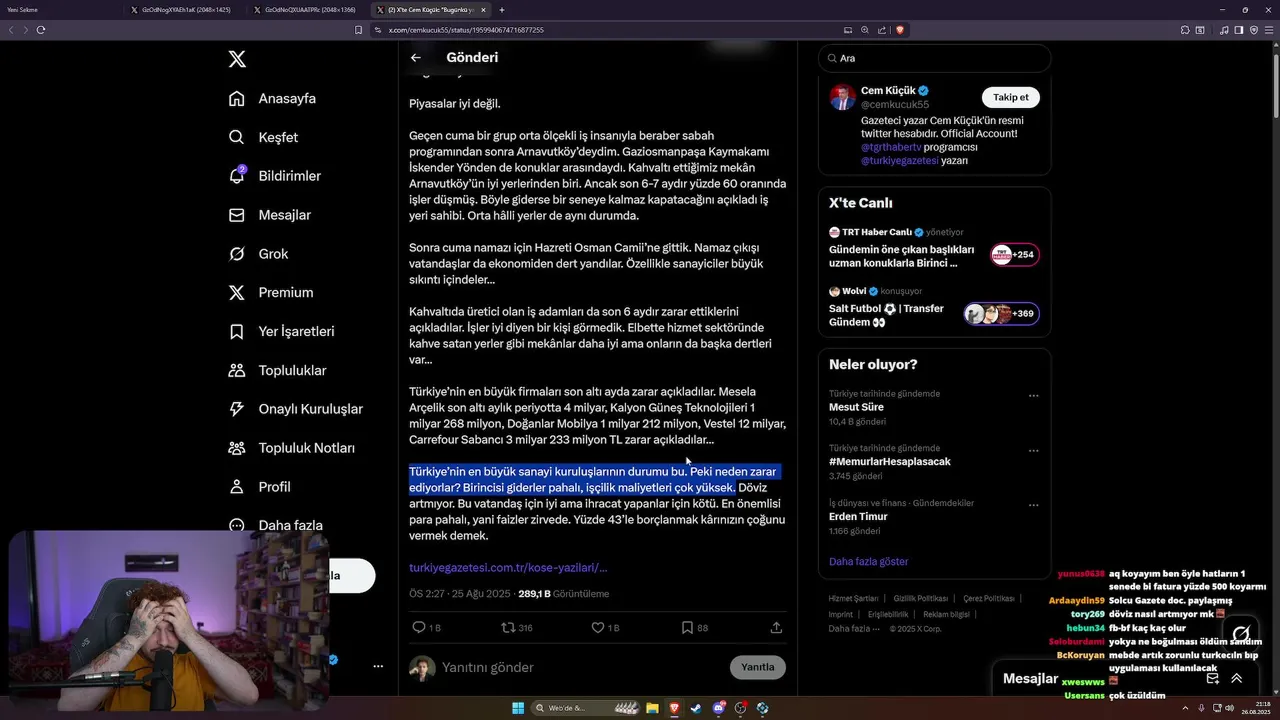Click the browser bookmark icon by address bar
Screen dimensions: 1280x720
(358, 30)
